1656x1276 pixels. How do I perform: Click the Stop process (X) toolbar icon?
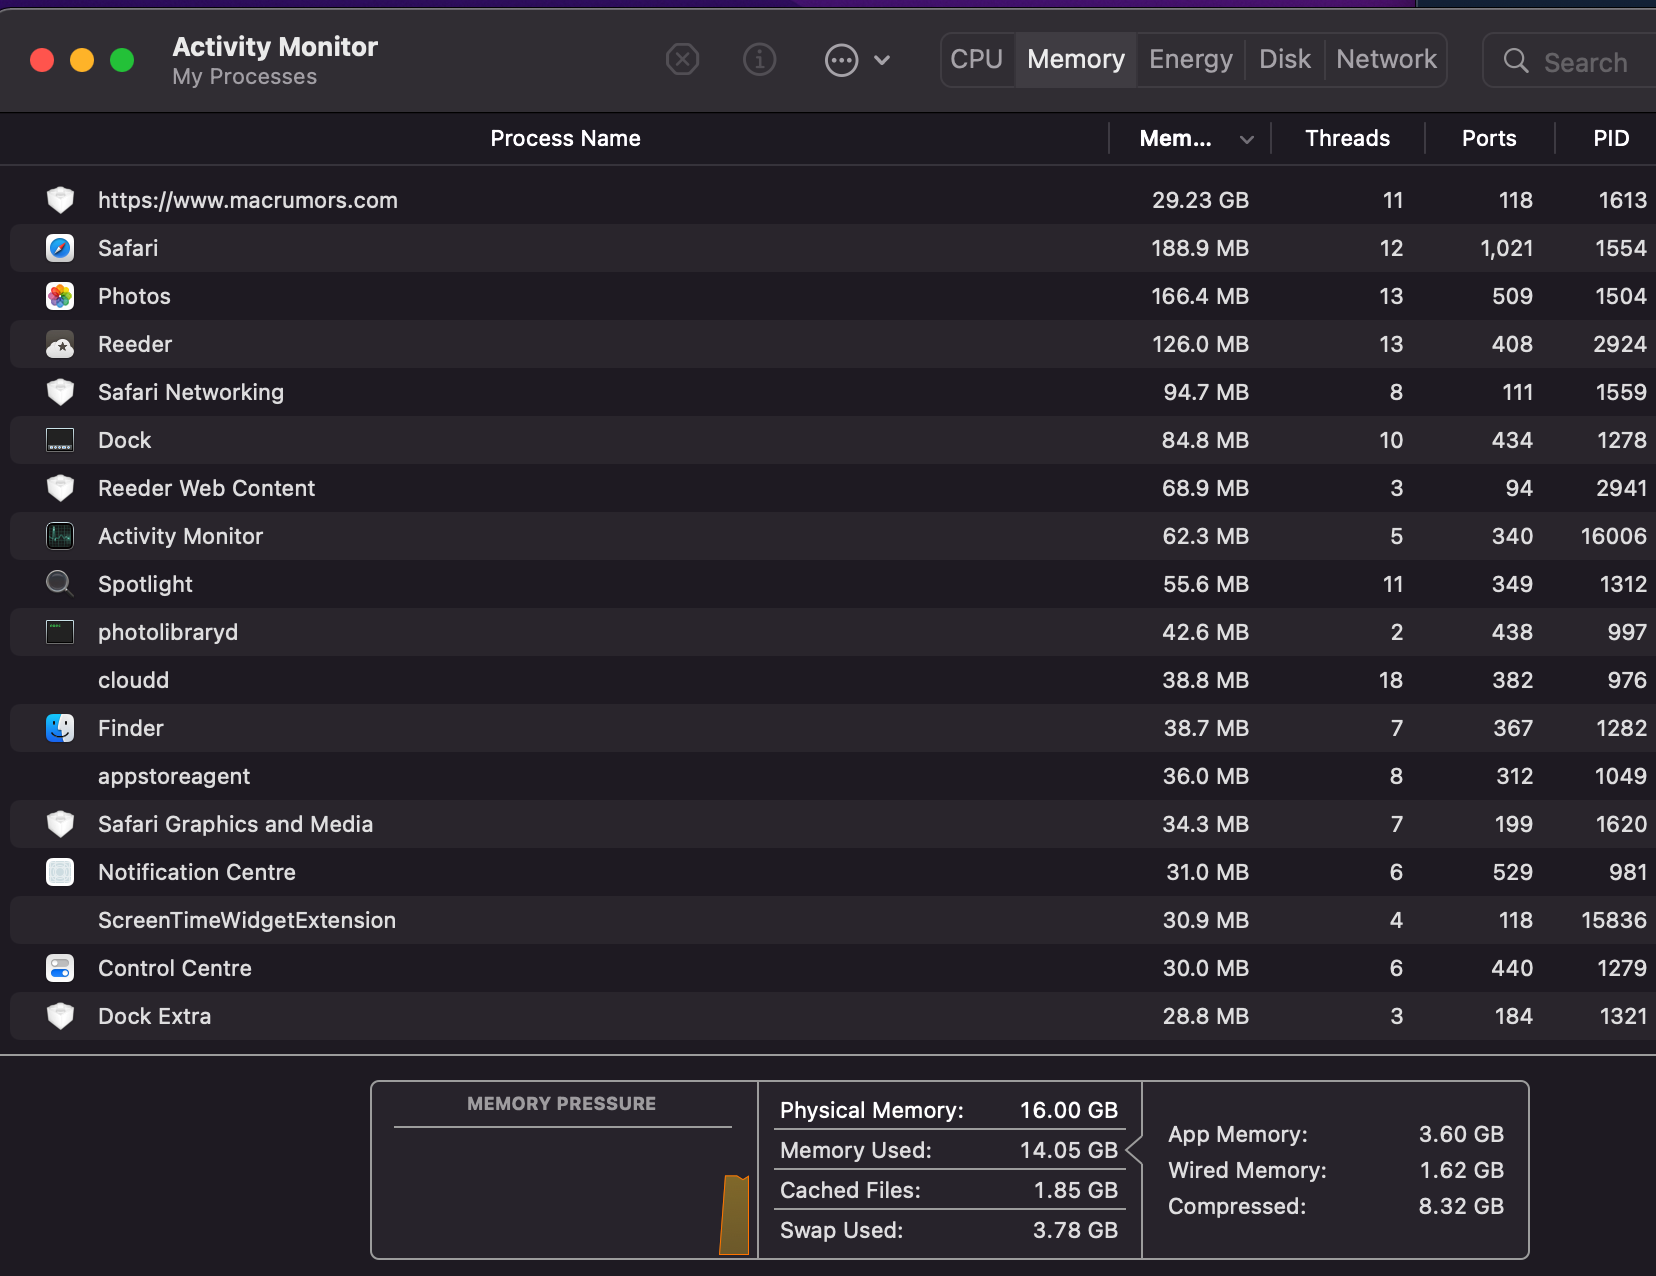pyautogui.click(x=682, y=60)
